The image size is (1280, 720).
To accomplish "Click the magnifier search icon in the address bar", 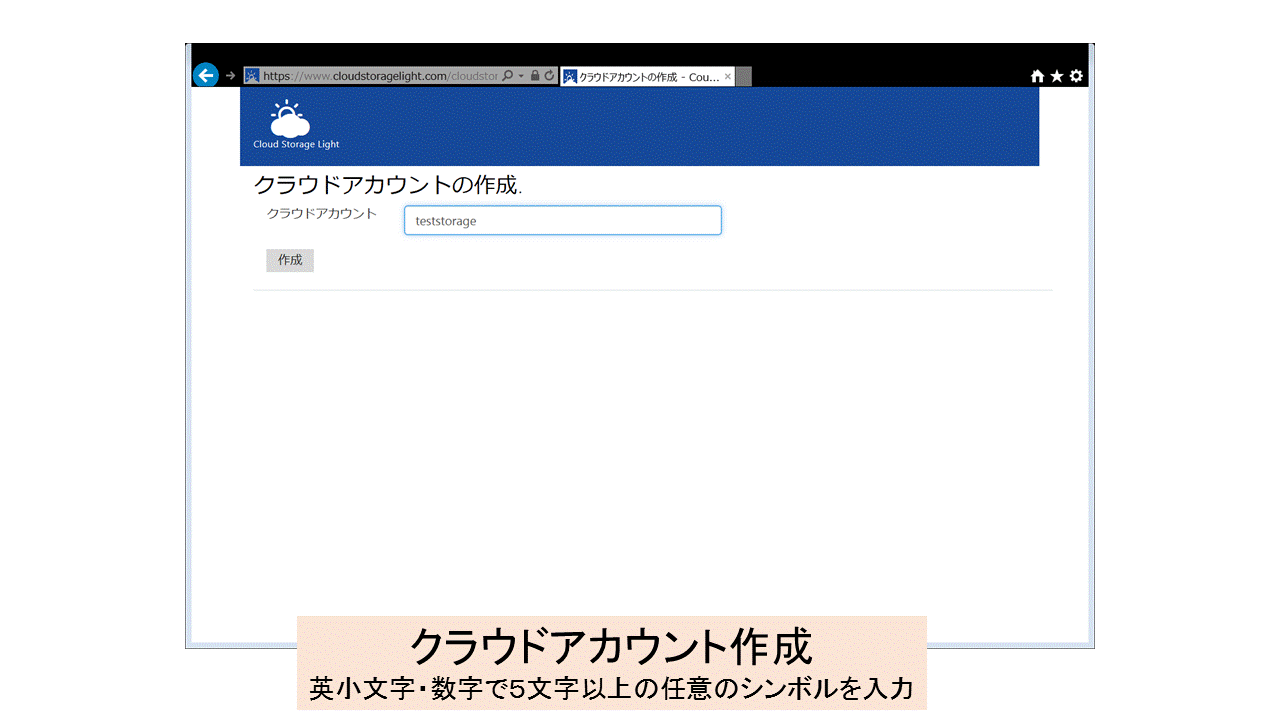I will [x=508, y=76].
